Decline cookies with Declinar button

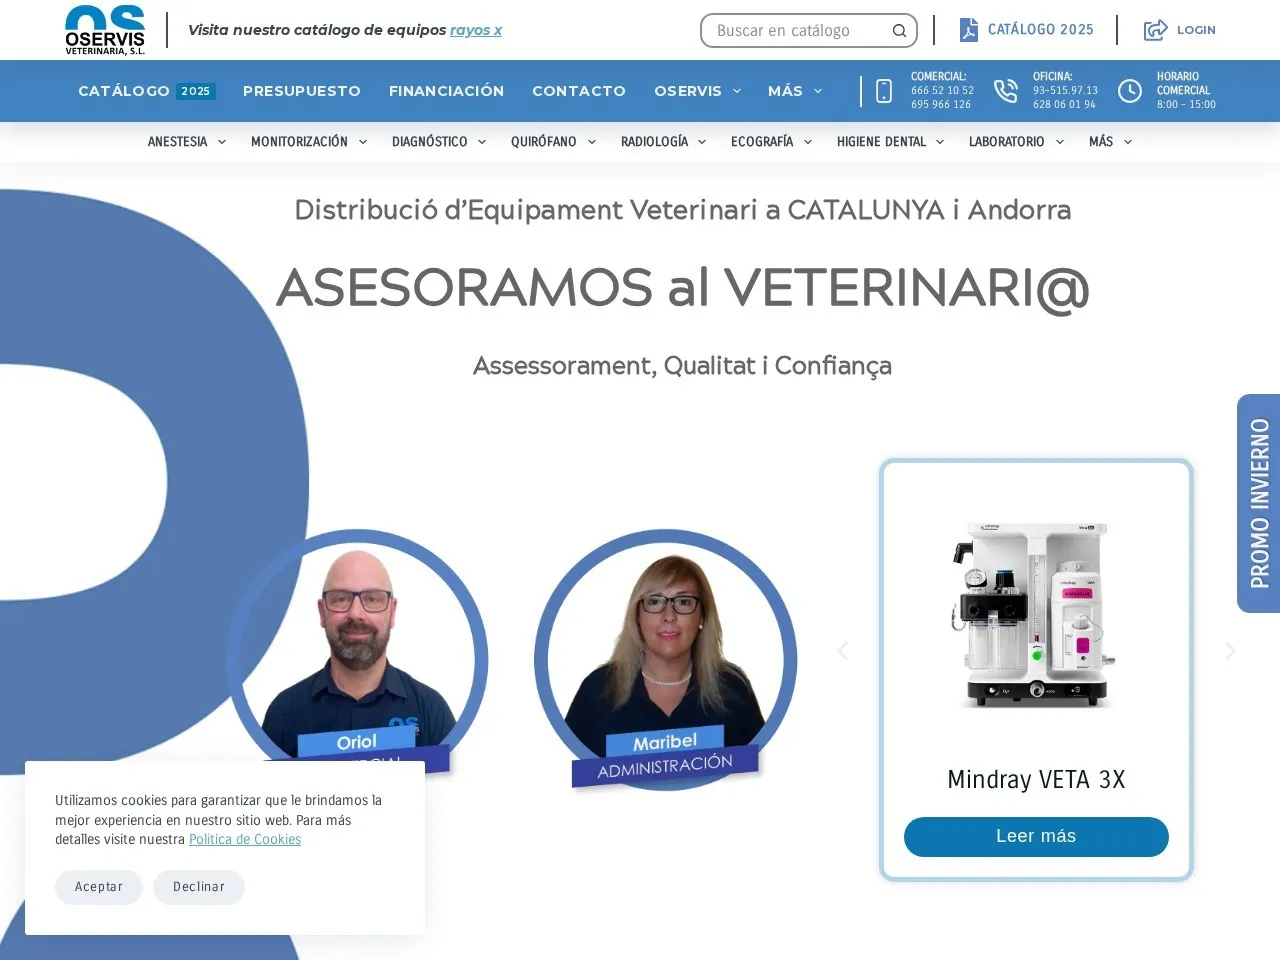[199, 887]
